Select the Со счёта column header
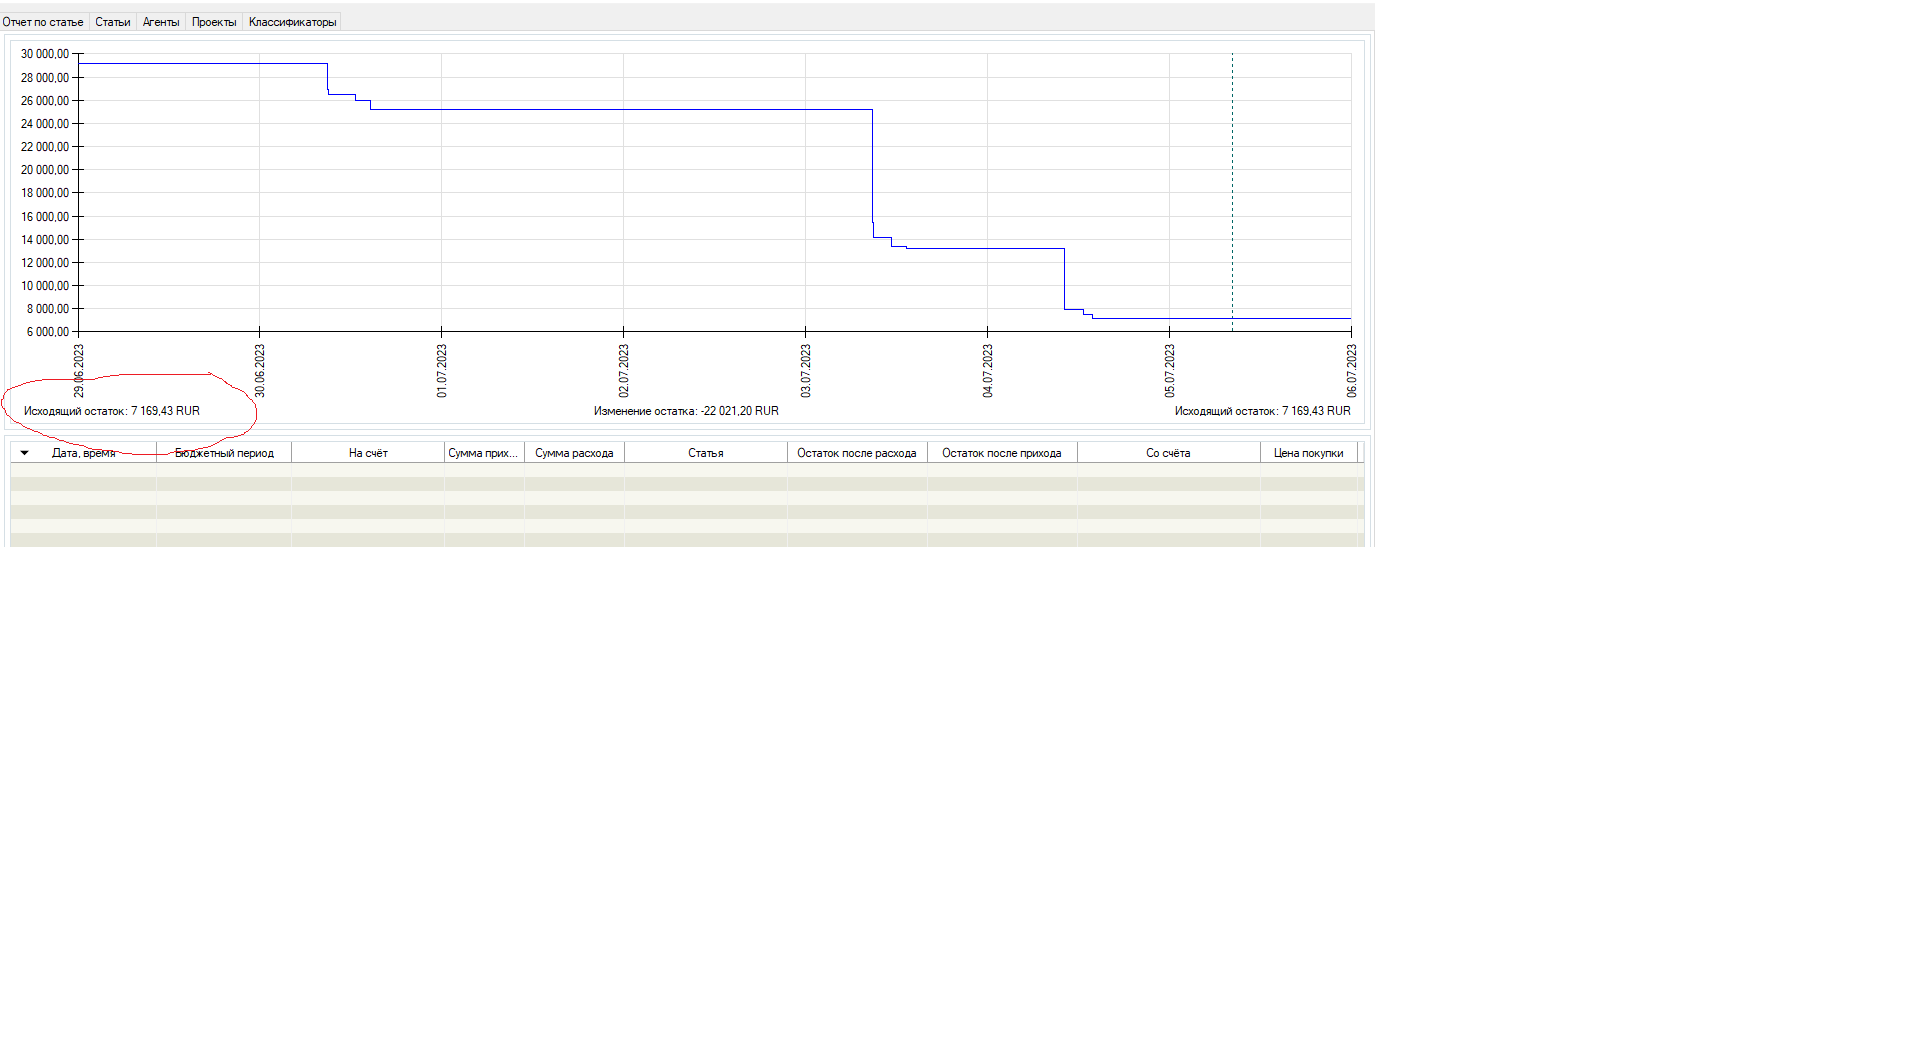The width and height of the screenshot is (1920, 1042). click(1168, 453)
